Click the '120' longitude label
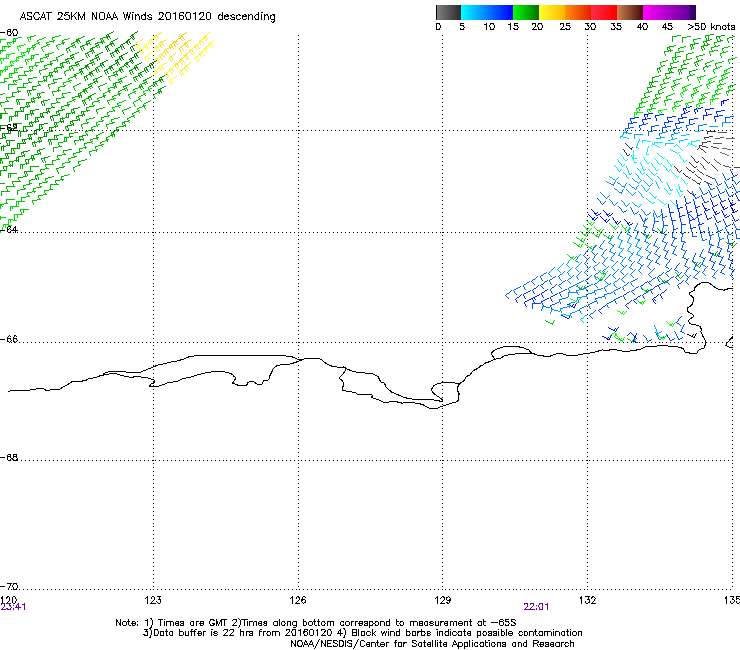Screen dimensions: 740x650 click(8, 600)
